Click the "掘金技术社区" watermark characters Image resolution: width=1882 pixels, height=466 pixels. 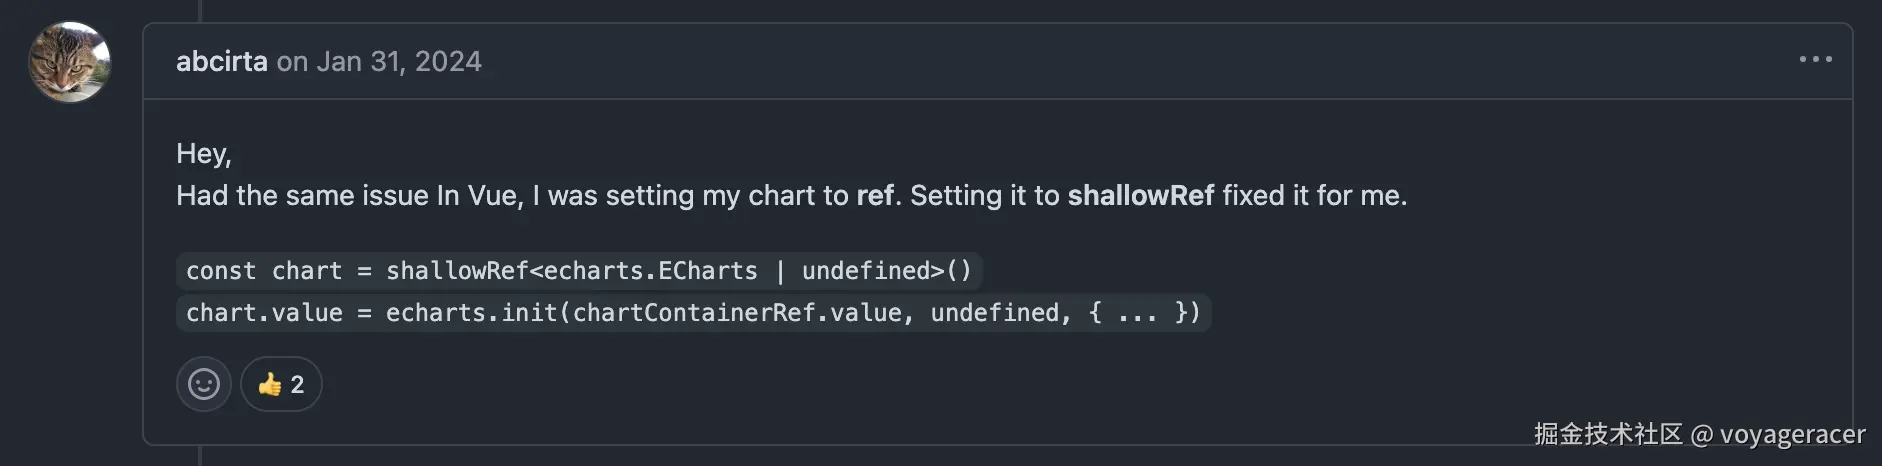tap(1608, 434)
